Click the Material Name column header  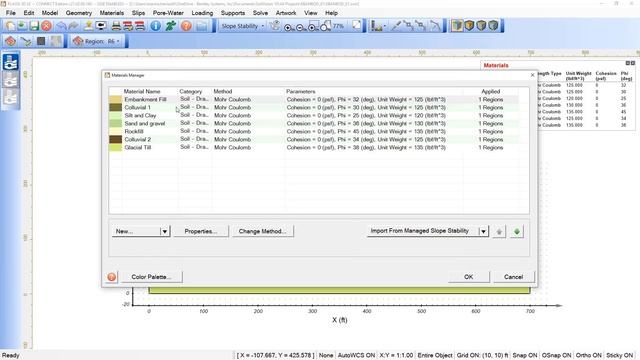coord(142,91)
